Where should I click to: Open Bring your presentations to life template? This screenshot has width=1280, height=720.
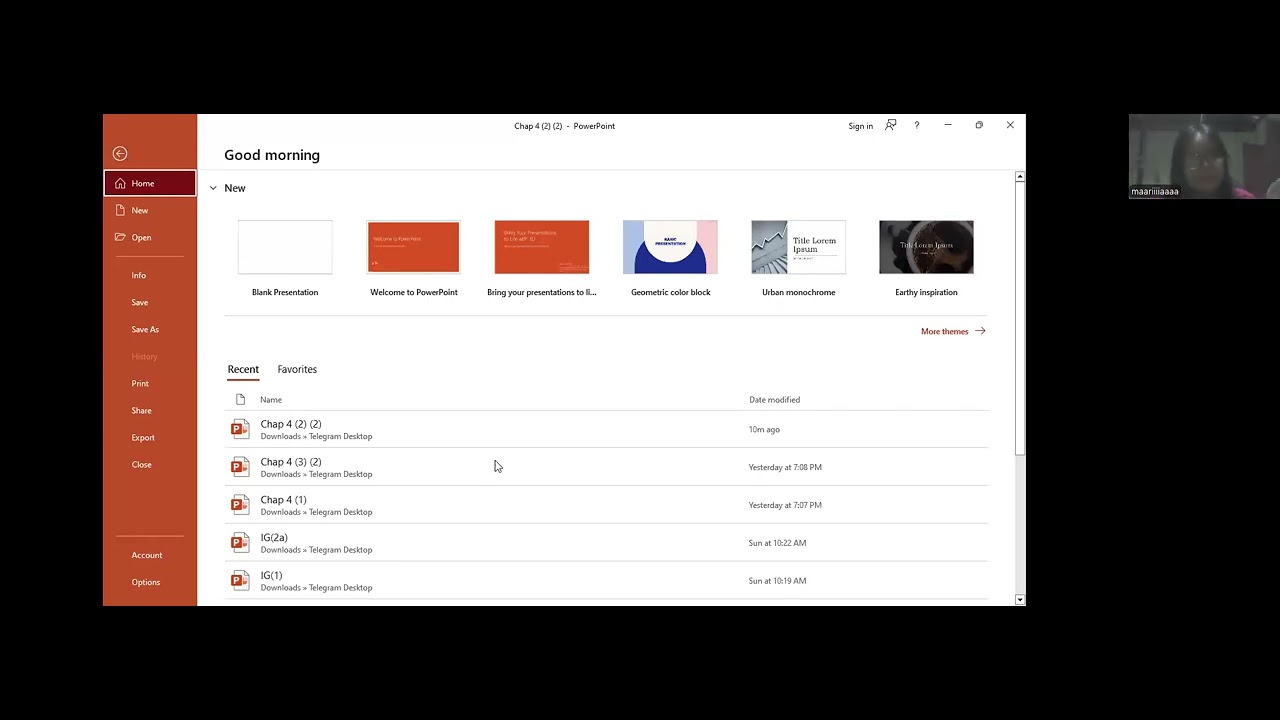542,259
